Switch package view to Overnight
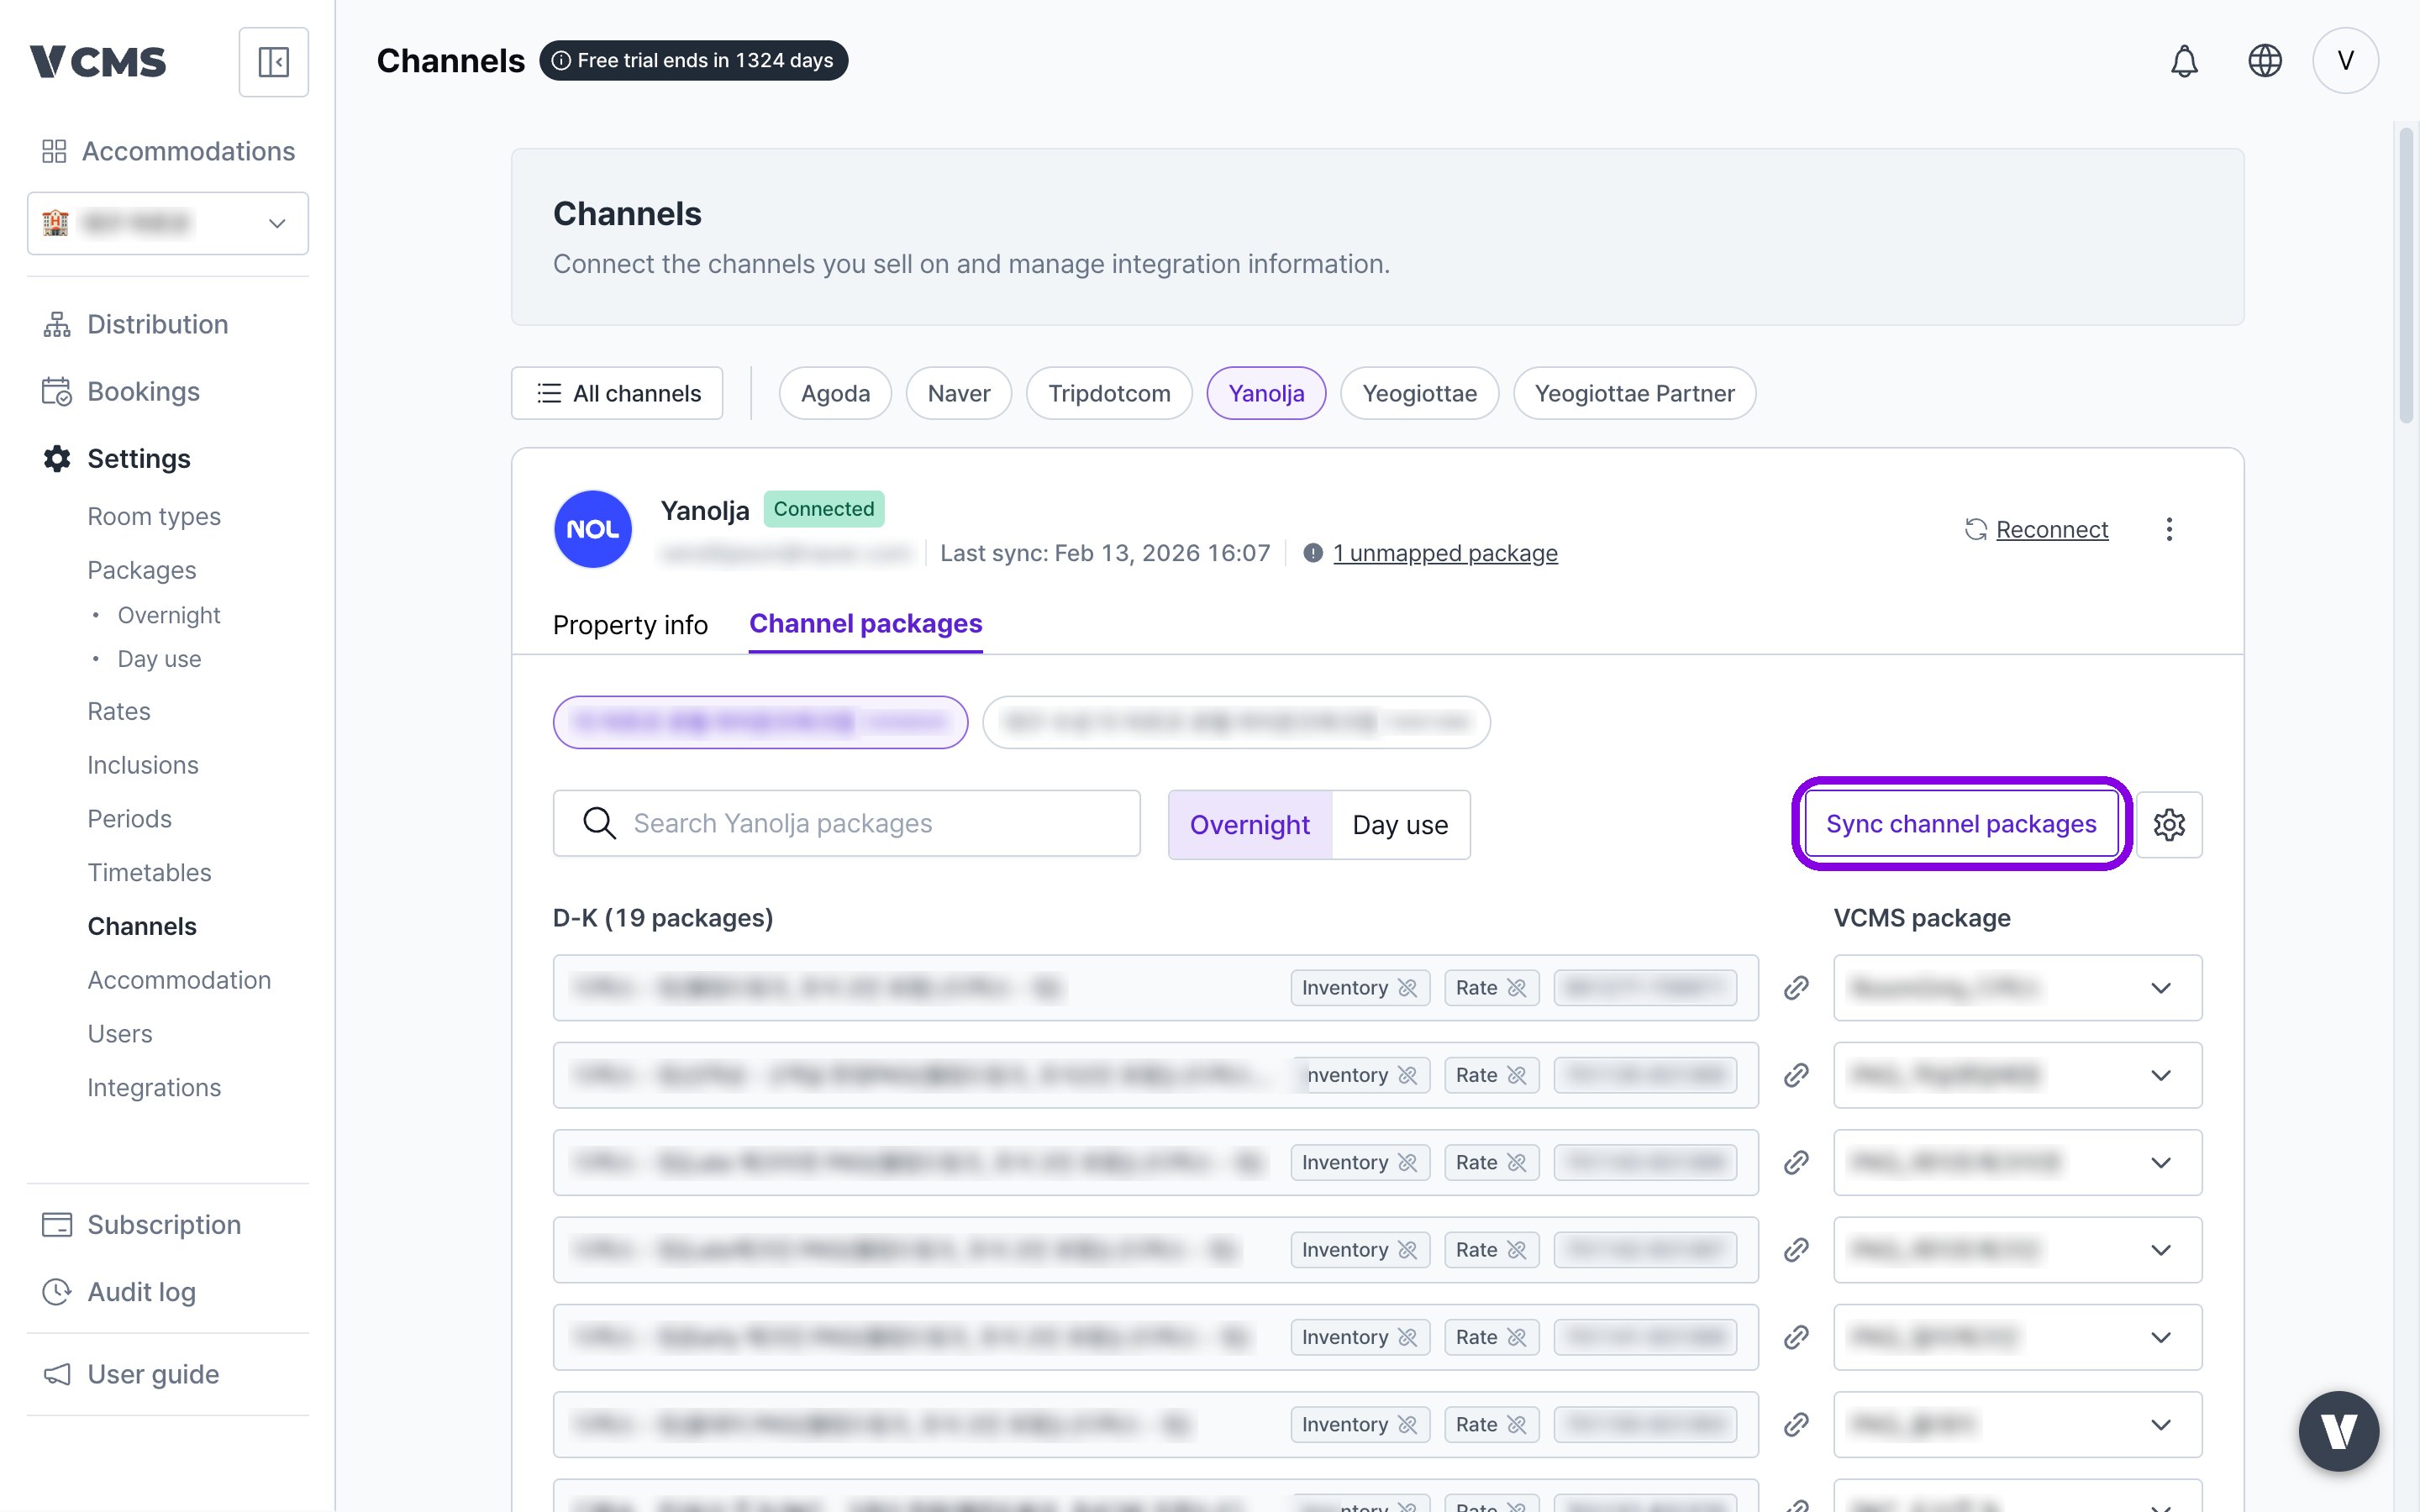The image size is (2420, 1512). [1249, 824]
